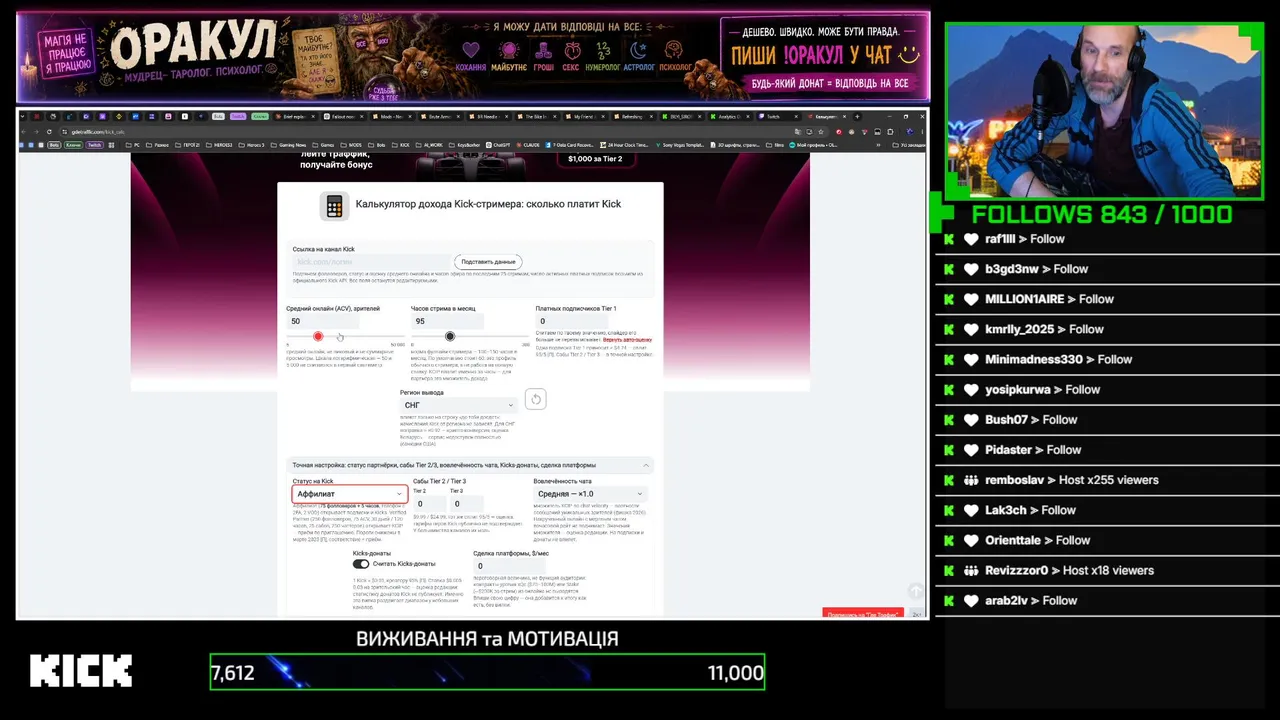
Task: Switch to the 'Brief explo...' browser tab
Action: [295, 116]
